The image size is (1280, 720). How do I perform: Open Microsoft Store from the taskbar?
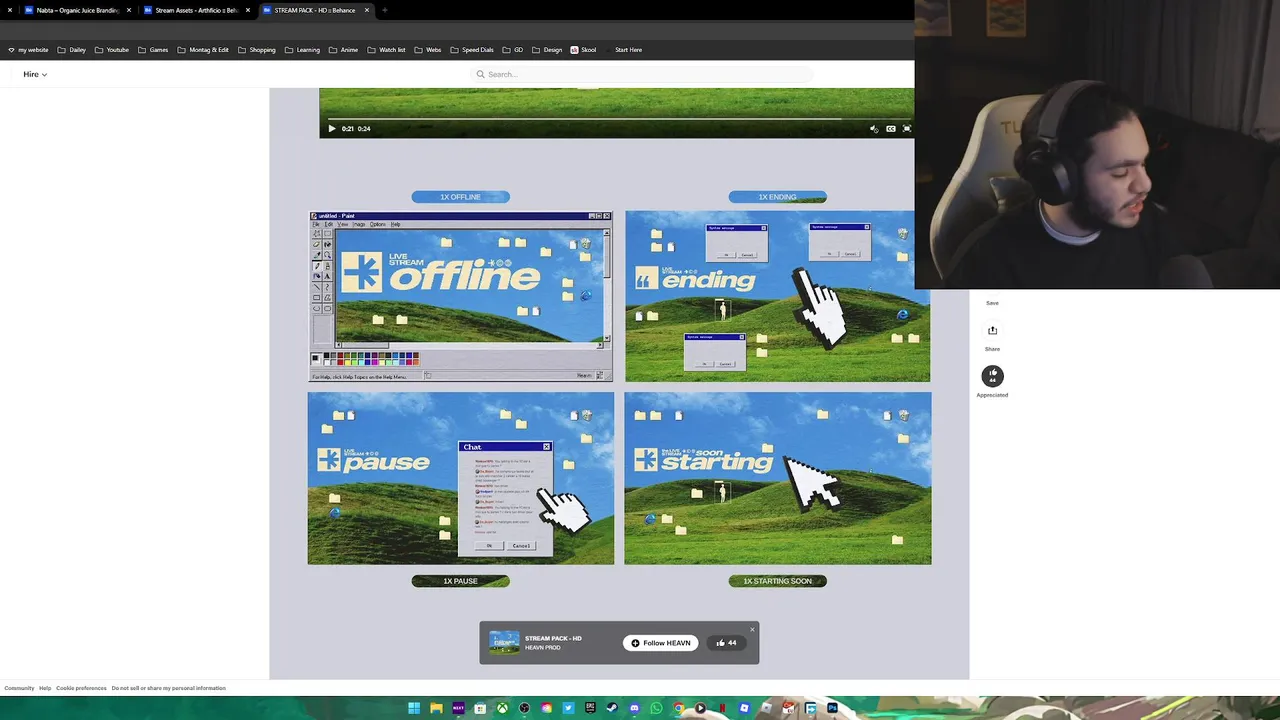point(480,708)
